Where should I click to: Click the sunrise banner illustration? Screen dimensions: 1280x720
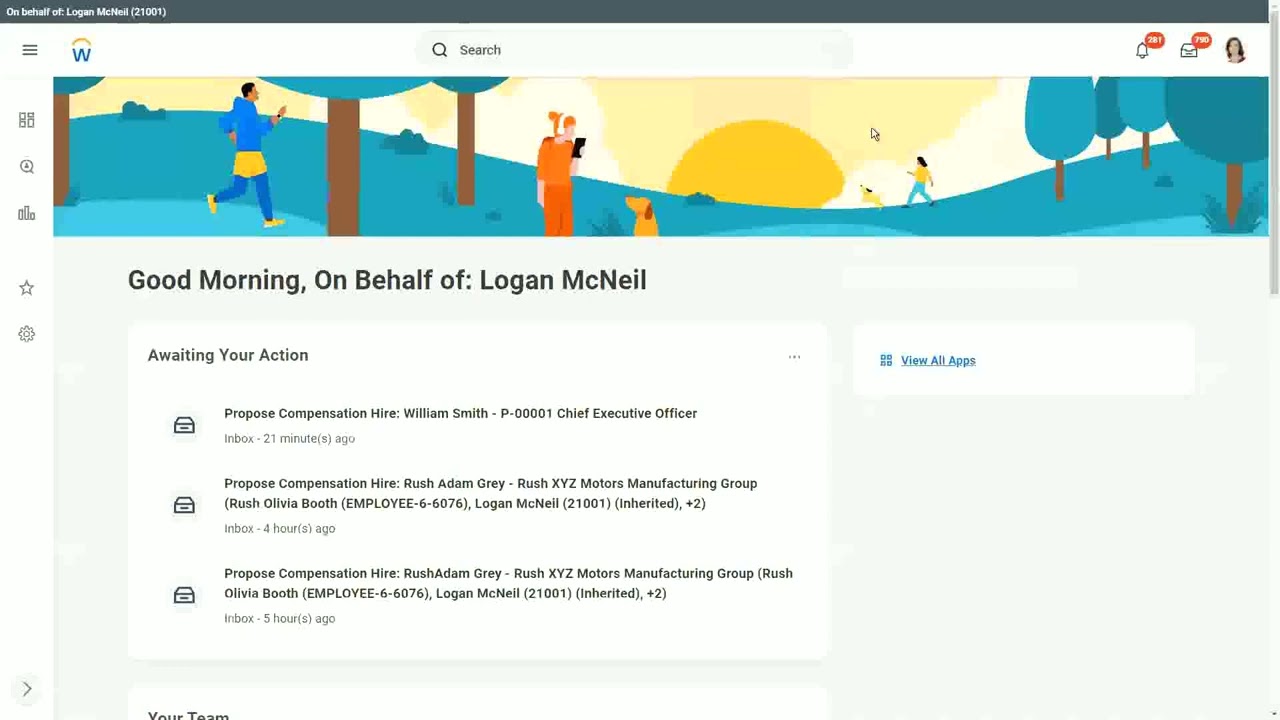click(x=660, y=157)
